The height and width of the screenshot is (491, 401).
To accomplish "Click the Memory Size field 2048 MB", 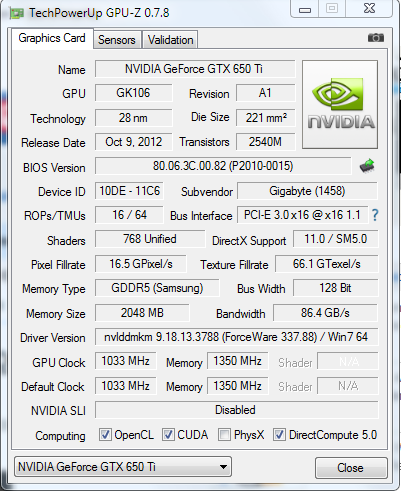I will point(142,313).
